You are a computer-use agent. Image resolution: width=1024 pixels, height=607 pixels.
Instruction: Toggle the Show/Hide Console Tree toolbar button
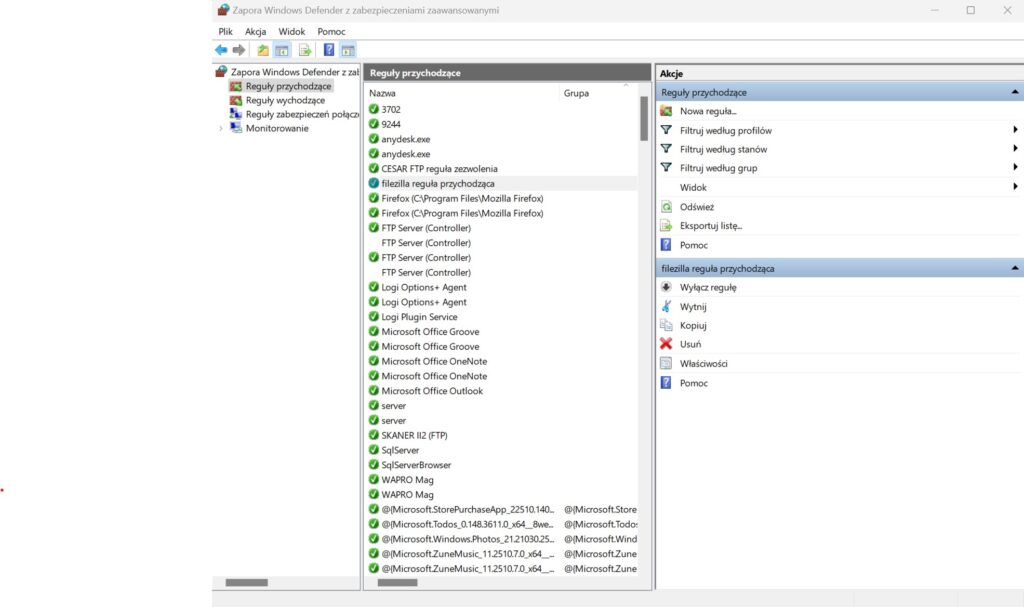tap(282, 50)
